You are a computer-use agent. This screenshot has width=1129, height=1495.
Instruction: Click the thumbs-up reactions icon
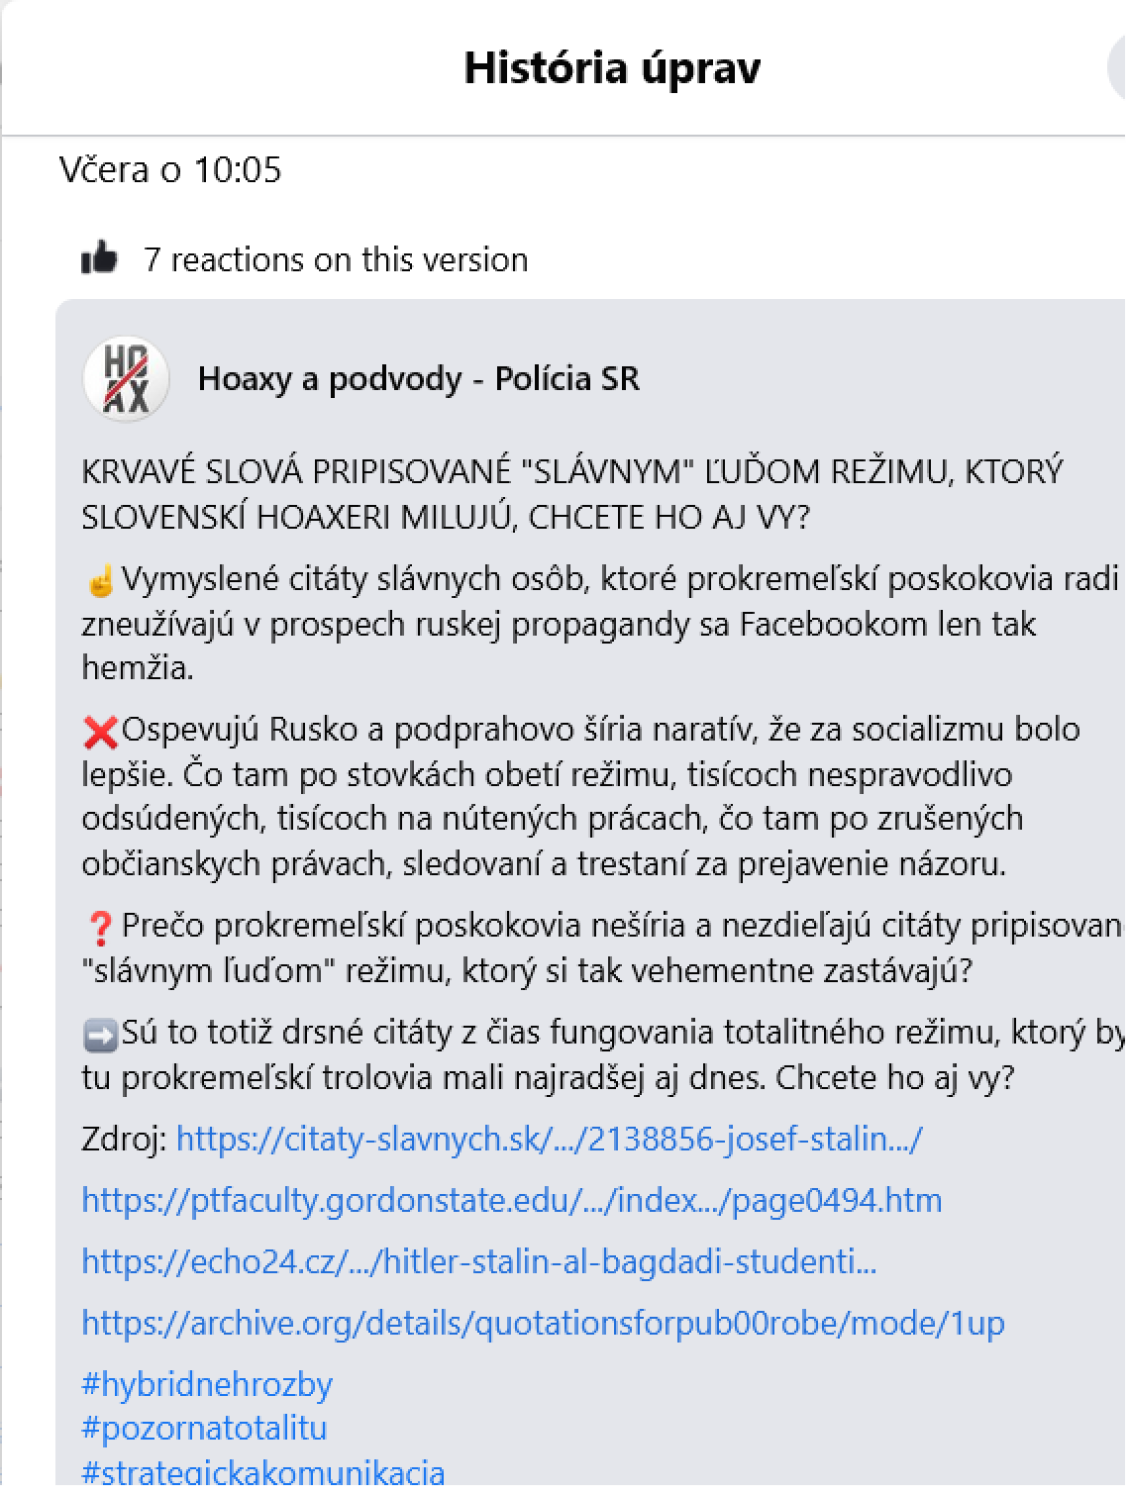click(99, 258)
